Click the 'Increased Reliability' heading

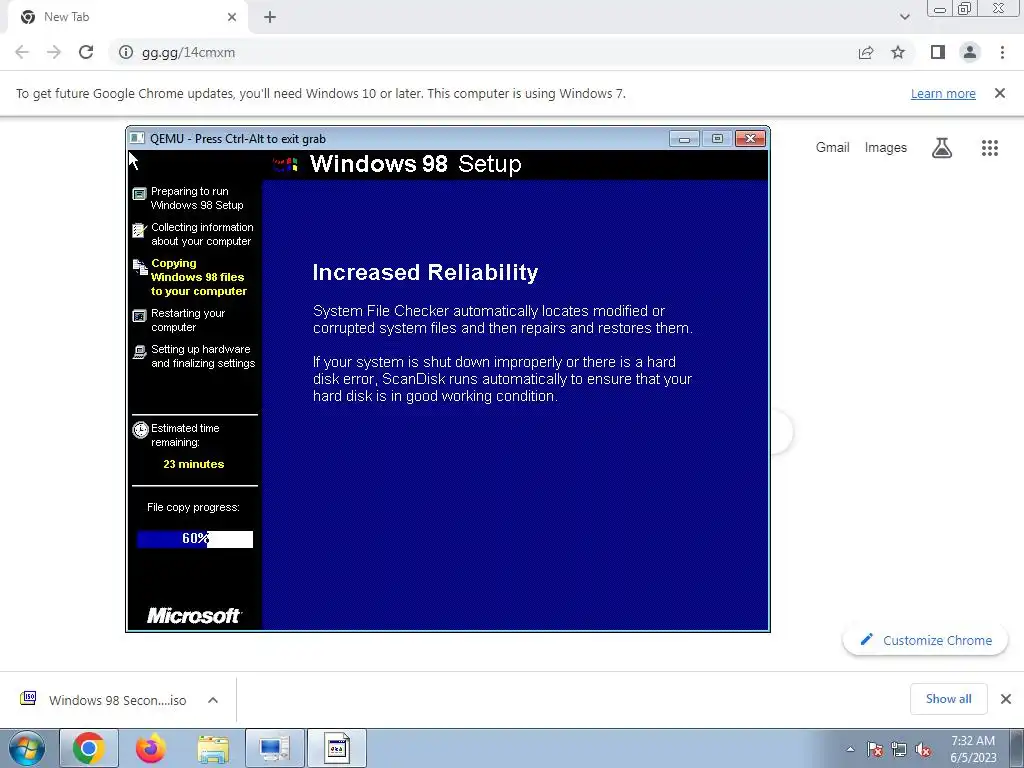425,272
